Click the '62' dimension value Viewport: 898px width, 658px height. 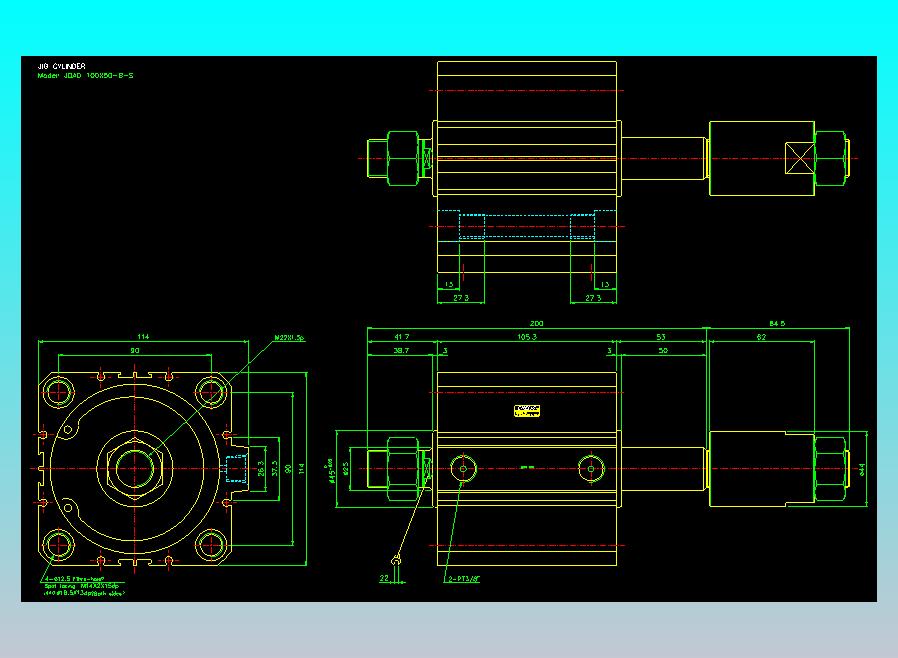(x=761, y=337)
